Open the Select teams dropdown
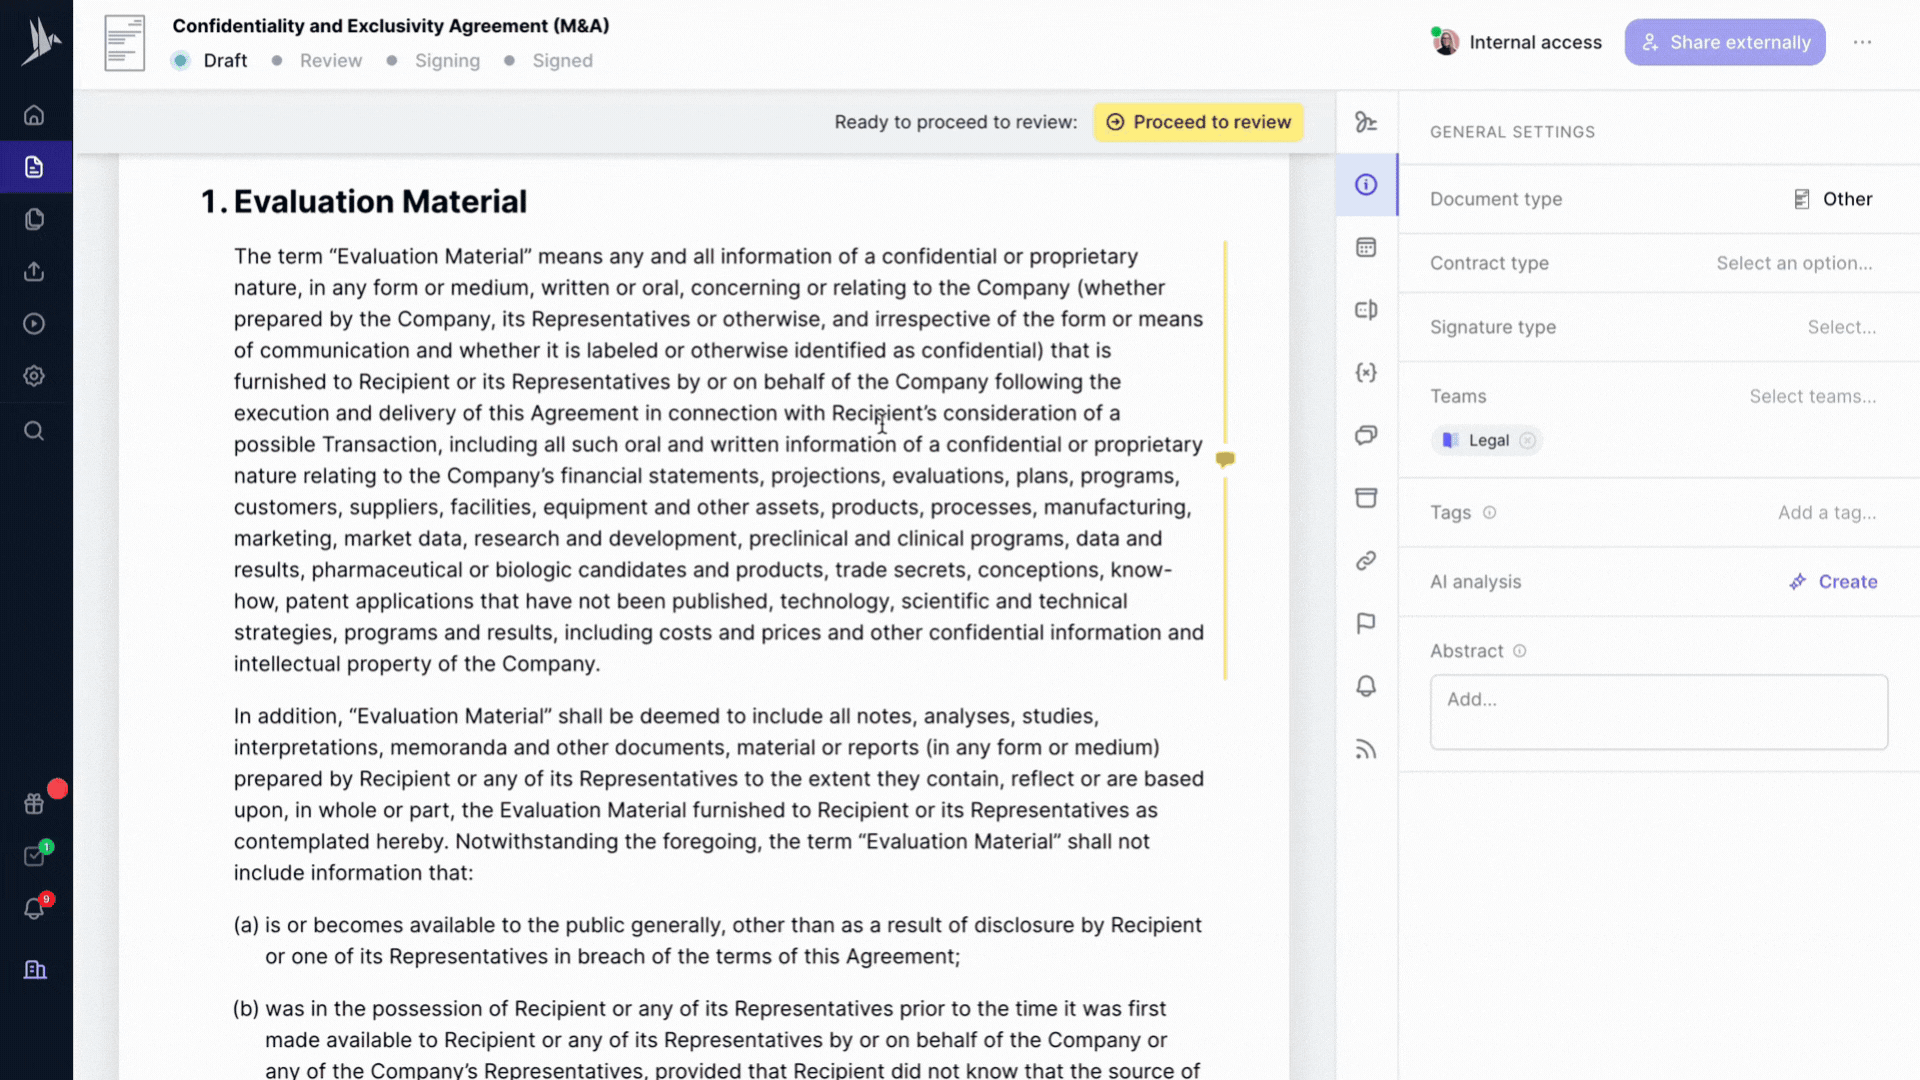 click(1812, 396)
